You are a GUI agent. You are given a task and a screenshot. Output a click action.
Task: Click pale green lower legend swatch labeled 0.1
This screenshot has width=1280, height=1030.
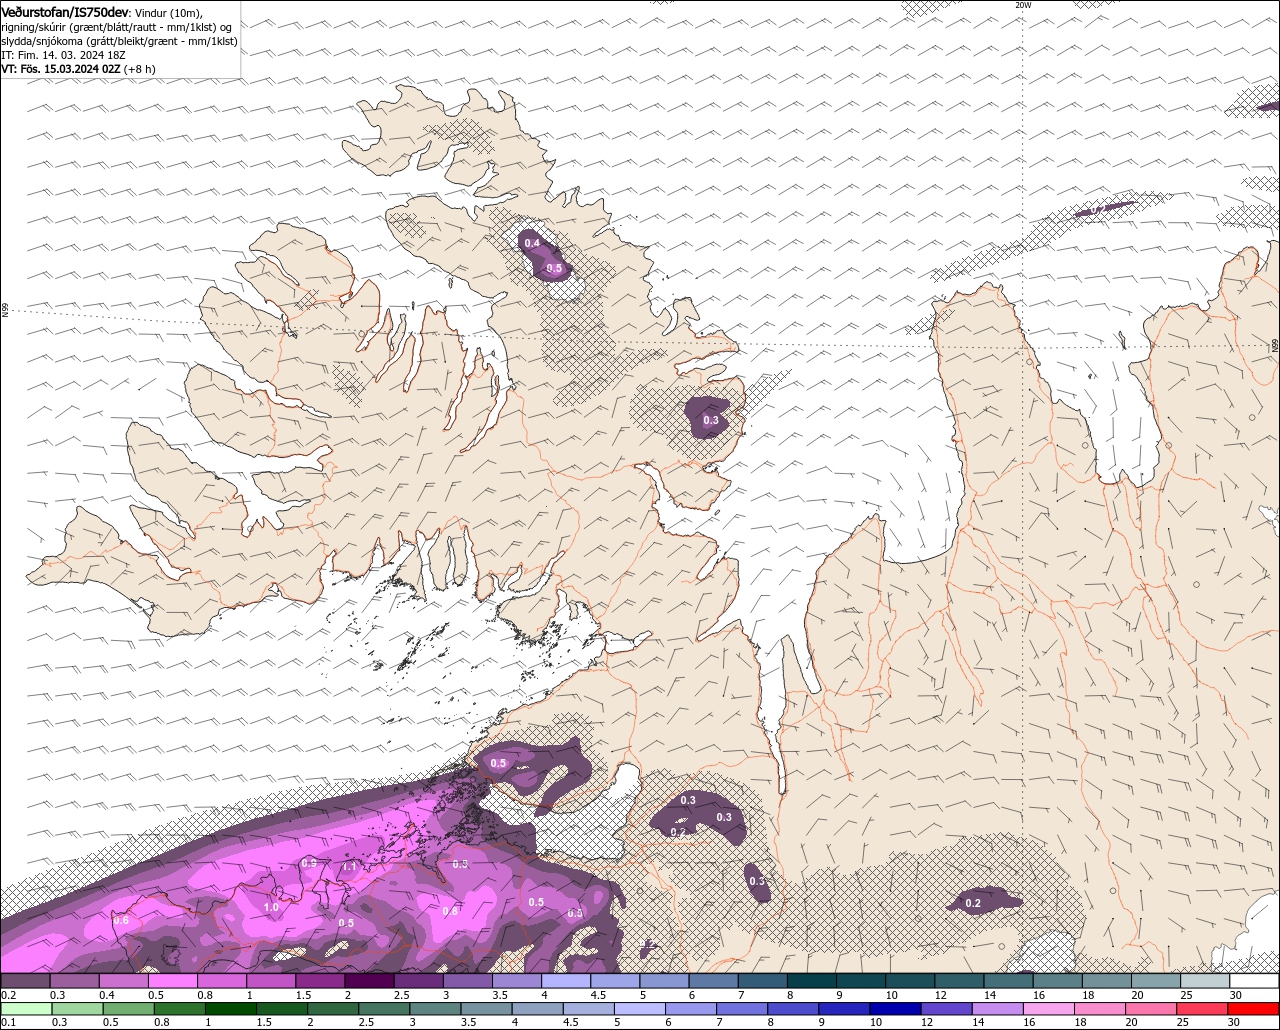(x=26, y=1008)
